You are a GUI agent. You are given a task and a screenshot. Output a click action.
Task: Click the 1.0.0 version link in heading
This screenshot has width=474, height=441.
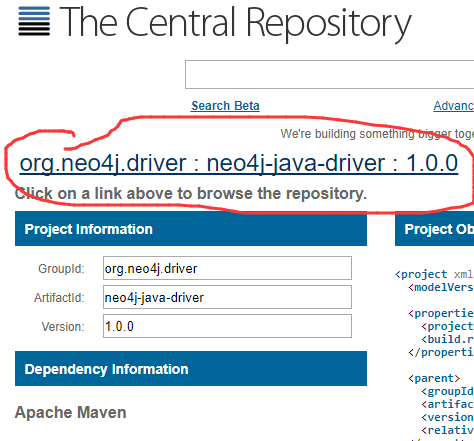432,163
